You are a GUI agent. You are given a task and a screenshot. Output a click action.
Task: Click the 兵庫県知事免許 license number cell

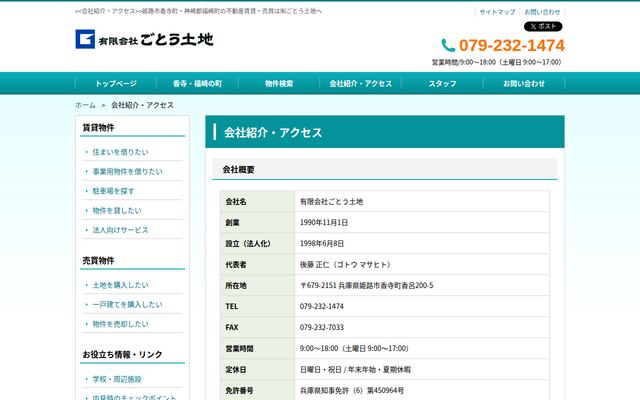point(422,391)
